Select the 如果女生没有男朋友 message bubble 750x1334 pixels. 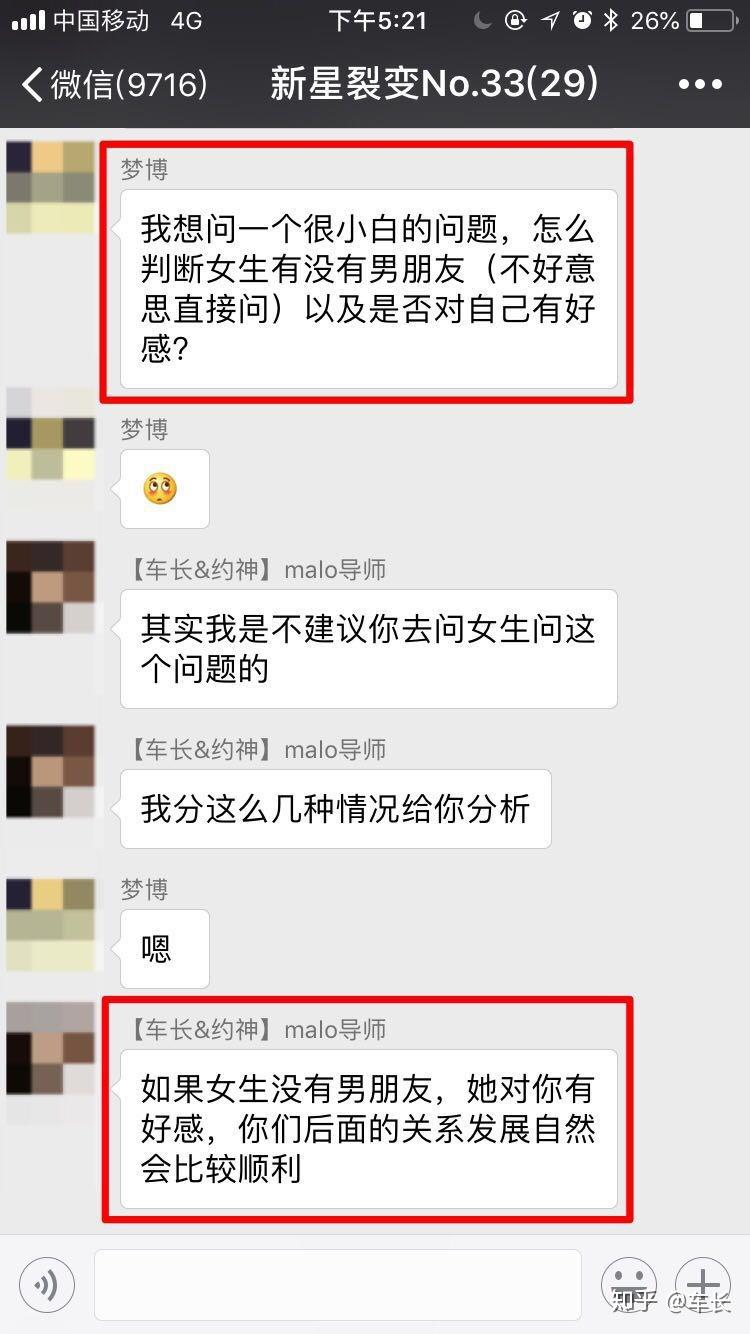(x=368, y=1129)
